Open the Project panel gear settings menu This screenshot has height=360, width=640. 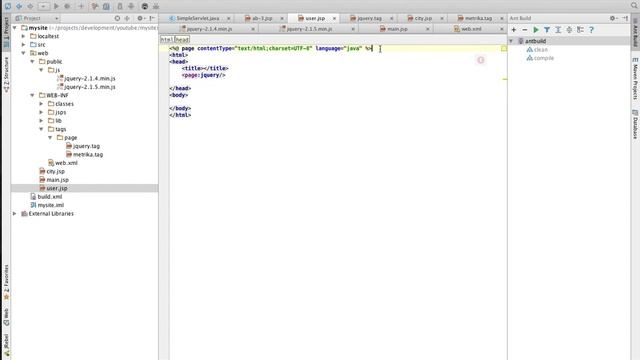click(x=140, y=18)
